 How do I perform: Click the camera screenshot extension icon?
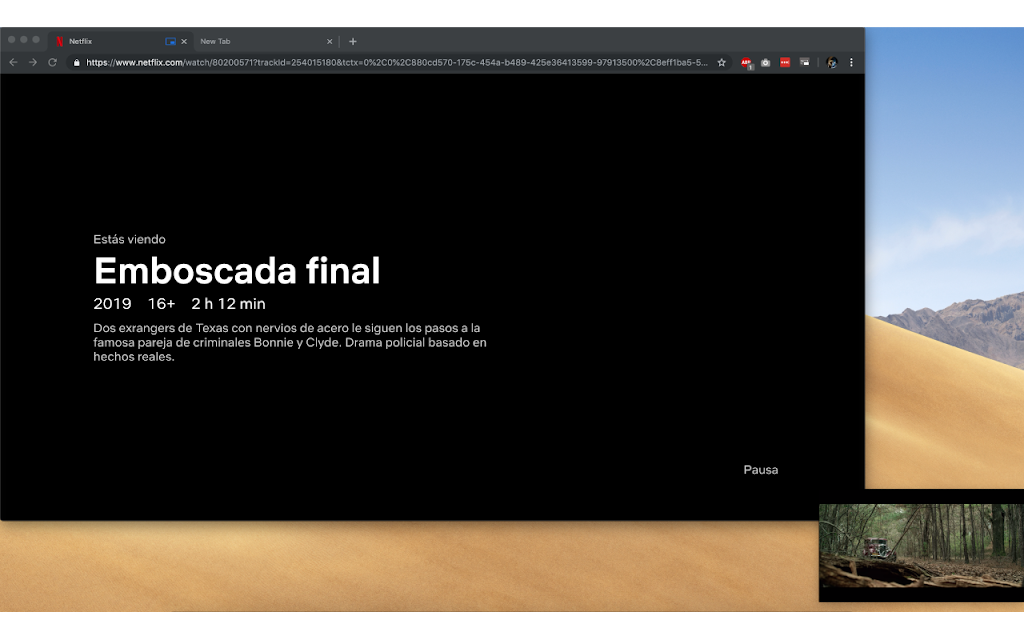pyautogui.click(x=765, y=63)
